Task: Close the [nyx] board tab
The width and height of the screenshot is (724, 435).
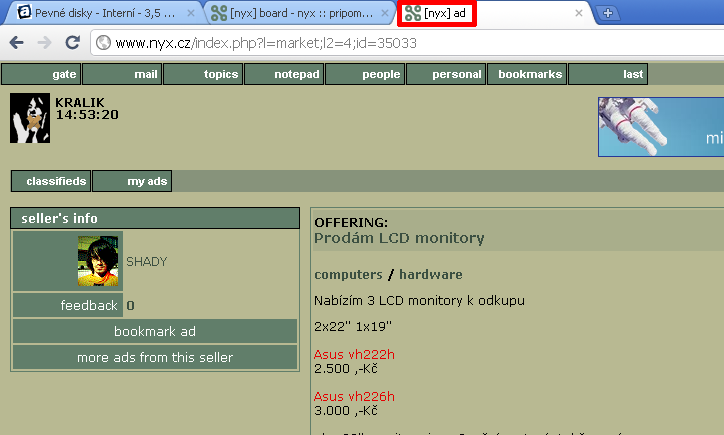Action: [384, 13]
